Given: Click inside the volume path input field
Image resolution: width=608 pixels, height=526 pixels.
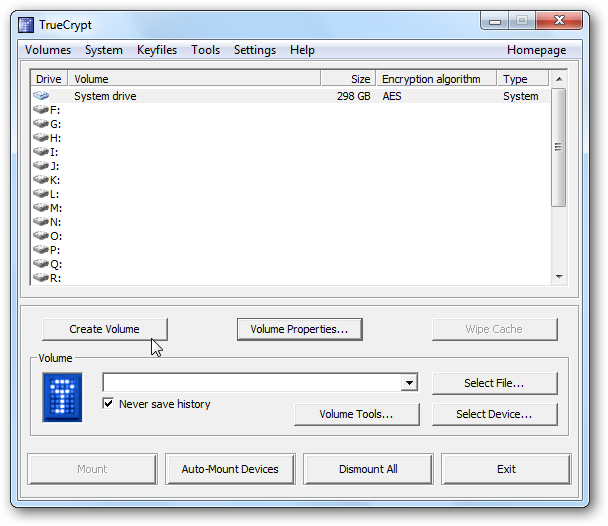Looking at the screenshot, I should pos(252,383).
